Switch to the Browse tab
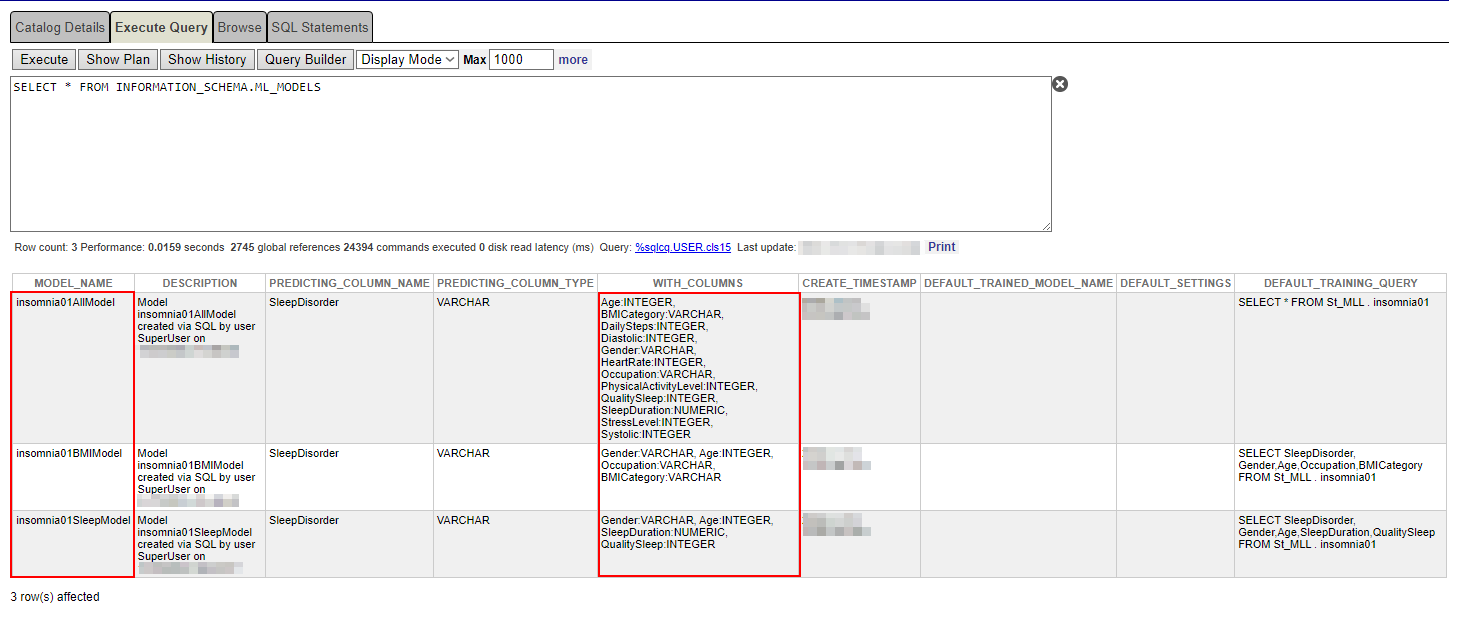Screen dimensions: 1459x629 click(240, 27)
